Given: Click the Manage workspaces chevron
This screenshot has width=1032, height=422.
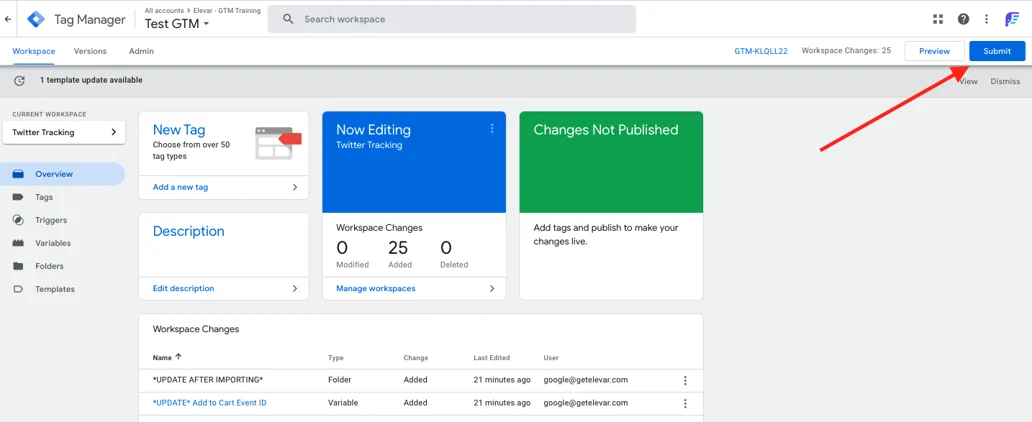Looking at the screenshot, I should [492, 288].
